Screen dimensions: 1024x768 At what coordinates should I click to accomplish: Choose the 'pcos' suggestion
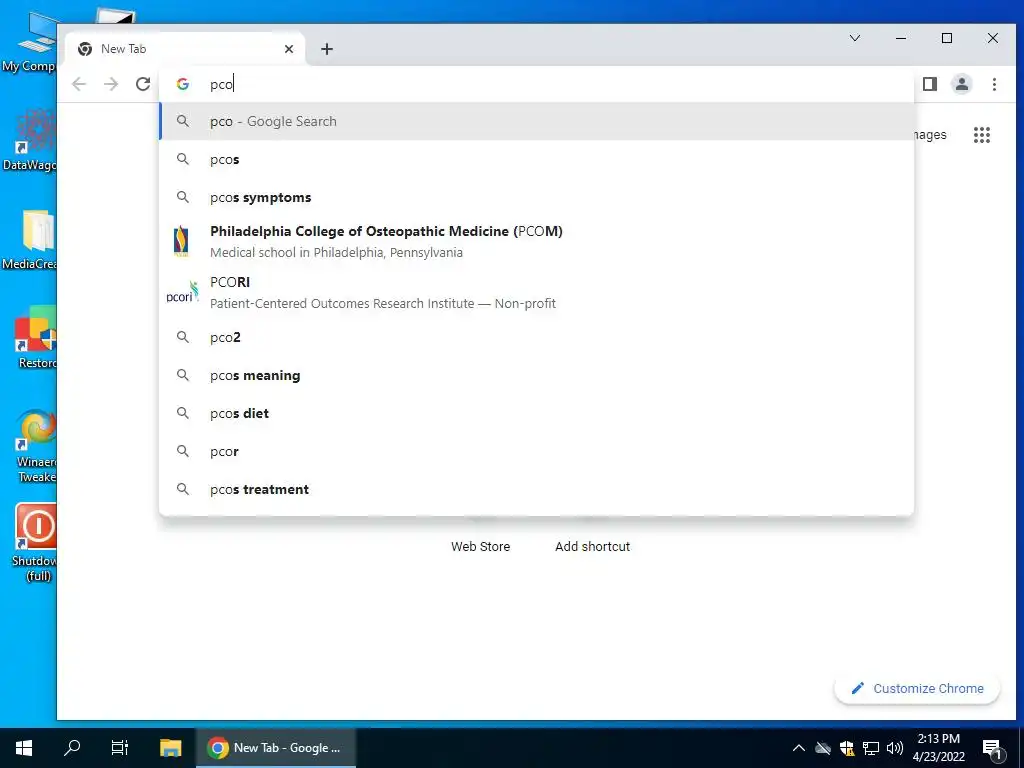pos(536,159)
